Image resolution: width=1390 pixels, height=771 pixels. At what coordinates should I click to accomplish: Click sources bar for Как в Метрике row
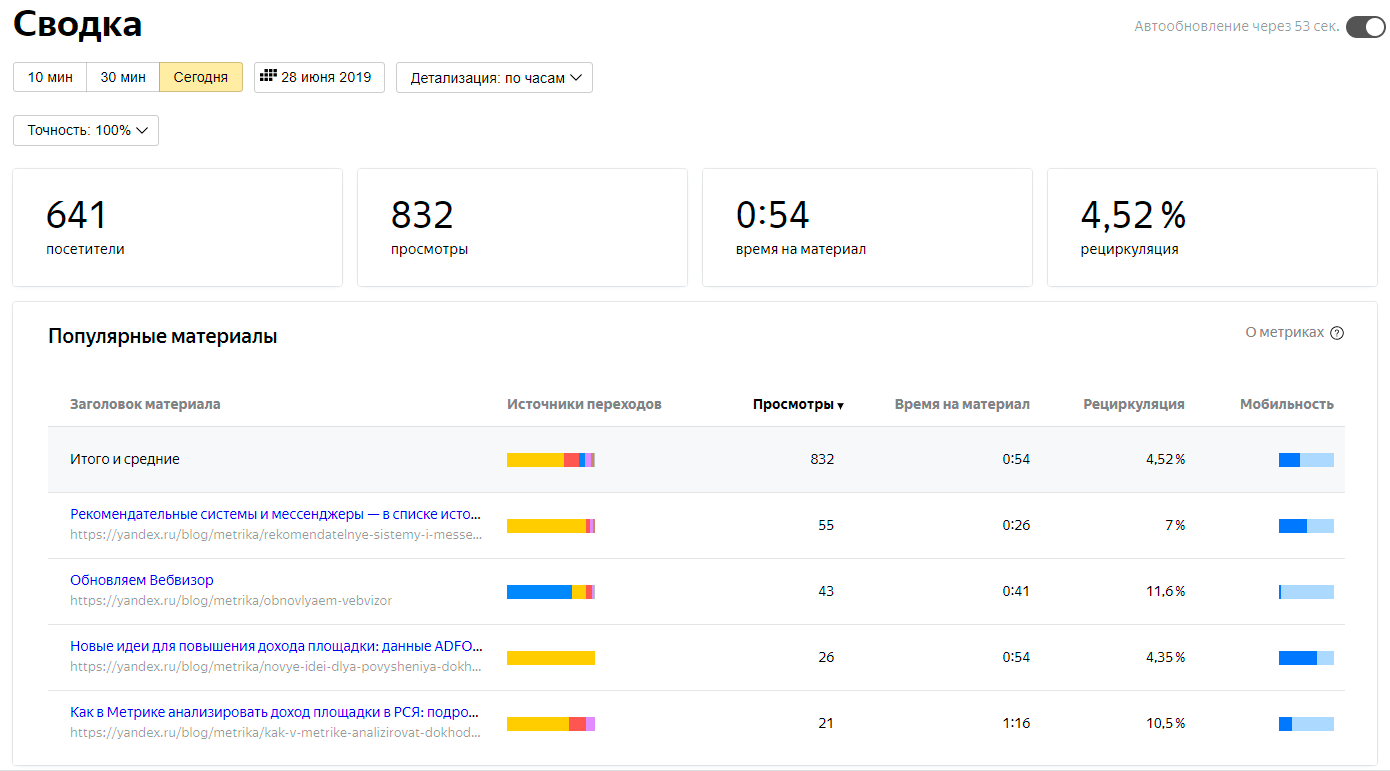coord(551,724)
